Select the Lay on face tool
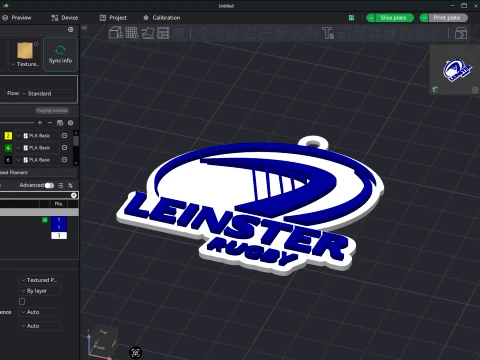This screenshot has height=360, width=480. click(x=250, y=33)
